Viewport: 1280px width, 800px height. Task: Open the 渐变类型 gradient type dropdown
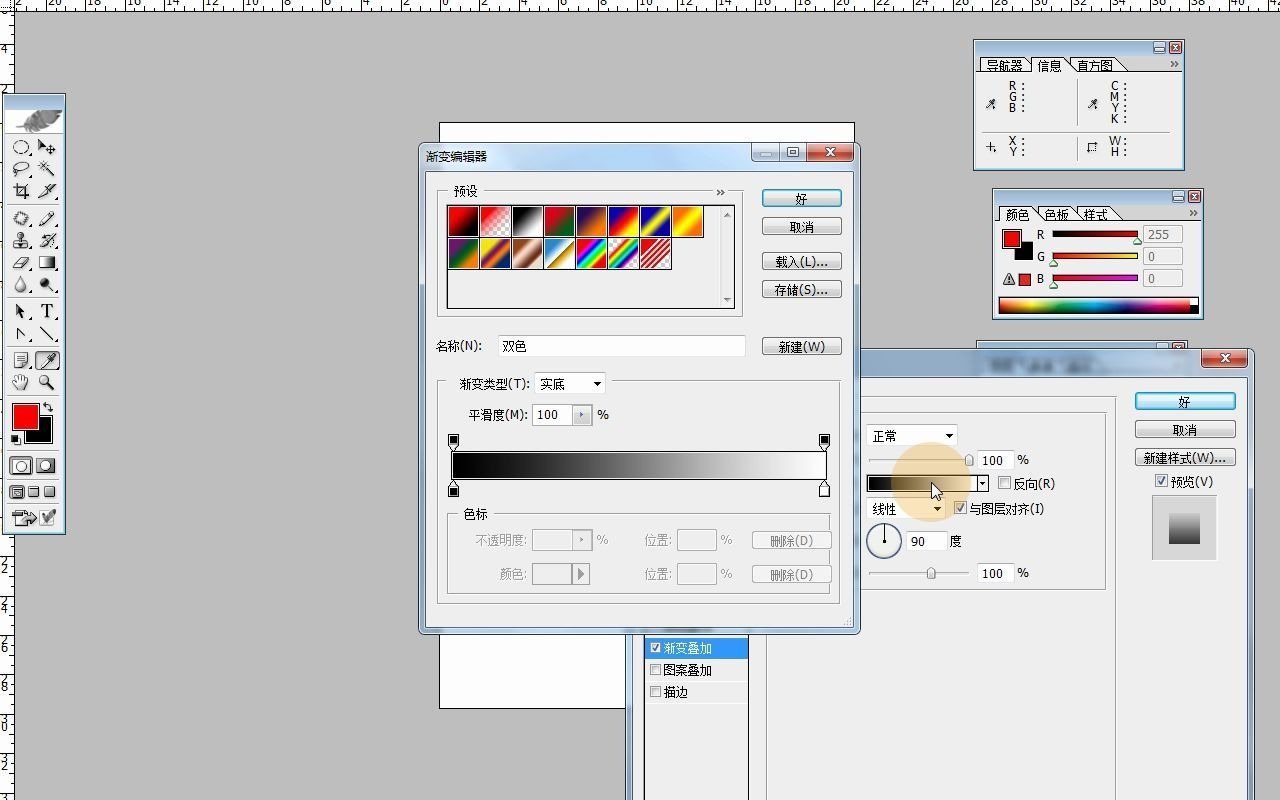point(570,384)
